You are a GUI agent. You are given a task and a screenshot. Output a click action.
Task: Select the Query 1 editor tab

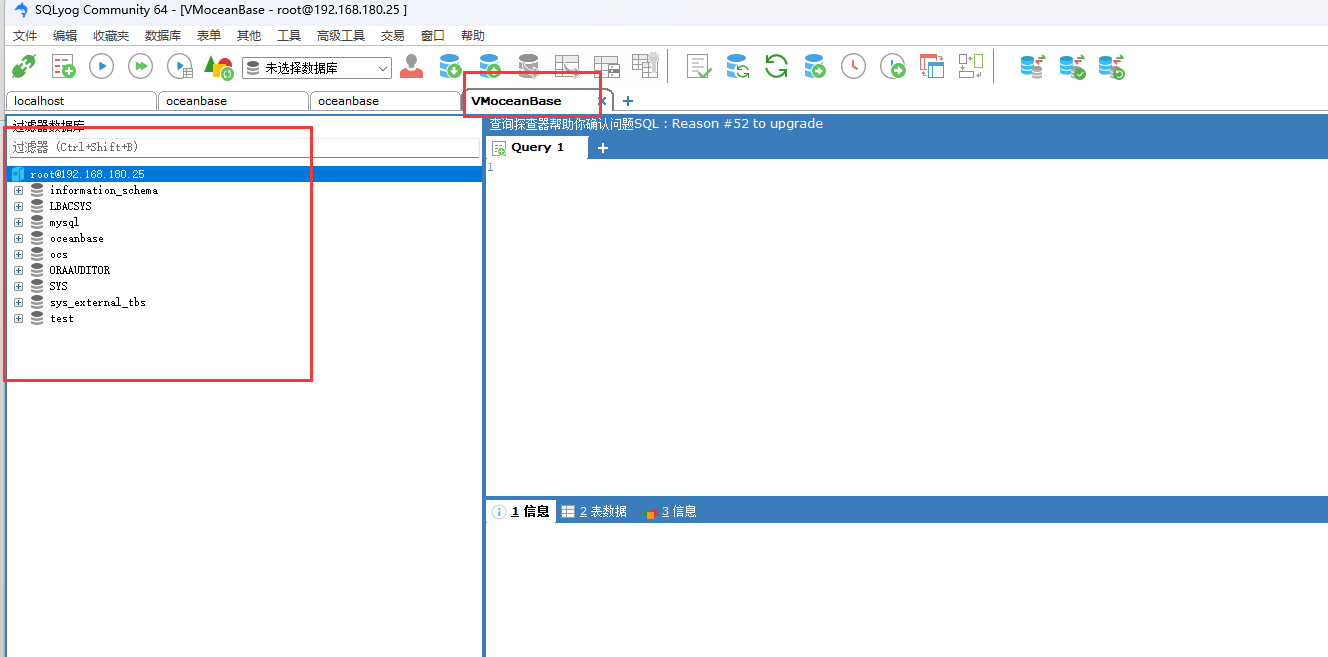click(537, 147)
